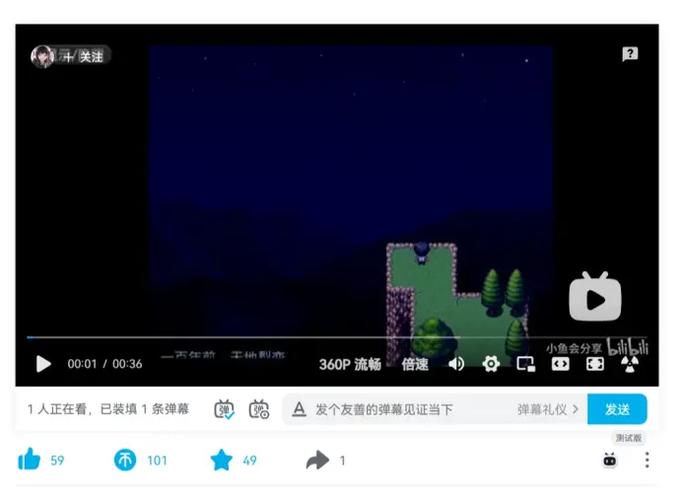Screen dimensions: 680x500
Task: Click the coin count 101
Action: (x=157, y=460)
